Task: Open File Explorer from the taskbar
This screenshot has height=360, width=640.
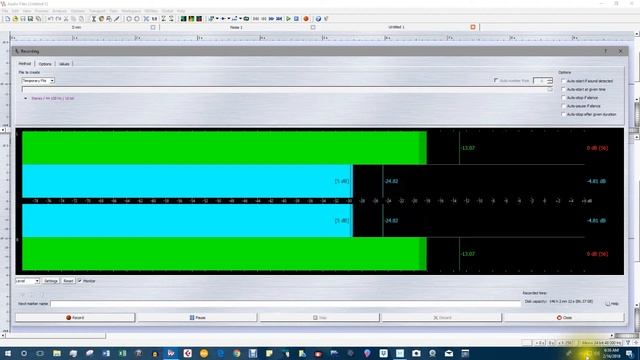Action: tap(57, 353)
